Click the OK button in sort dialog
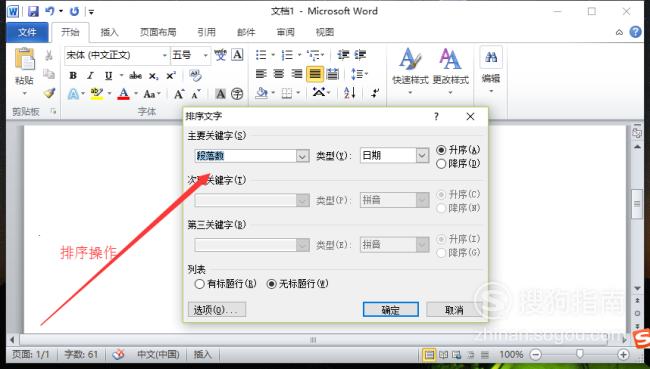This screenshot has width=650, height=369. tap(390, 310)
